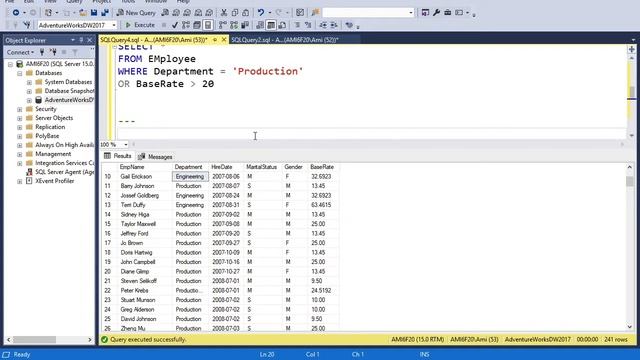Image resolution: width=640 pixels, height=360 pixels.
Task: Cut selection with the scissors icon
Action: (224, 13)
